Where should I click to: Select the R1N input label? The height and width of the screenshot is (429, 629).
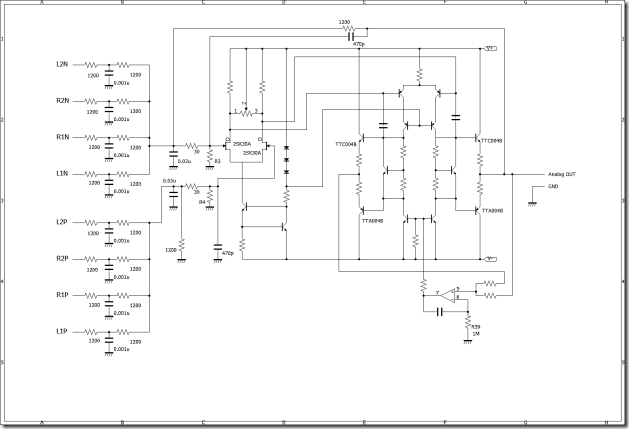click(x=62, y=137)
